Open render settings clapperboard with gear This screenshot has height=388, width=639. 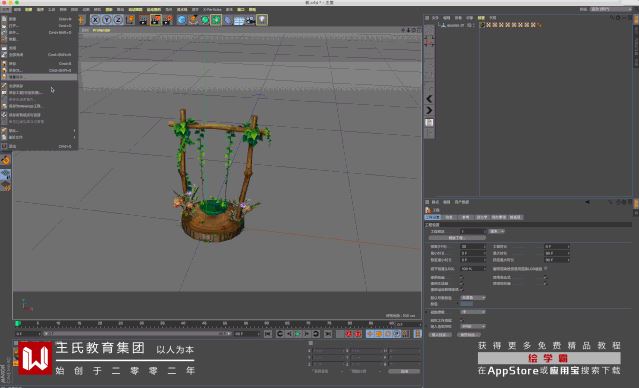tap(167, 20)
